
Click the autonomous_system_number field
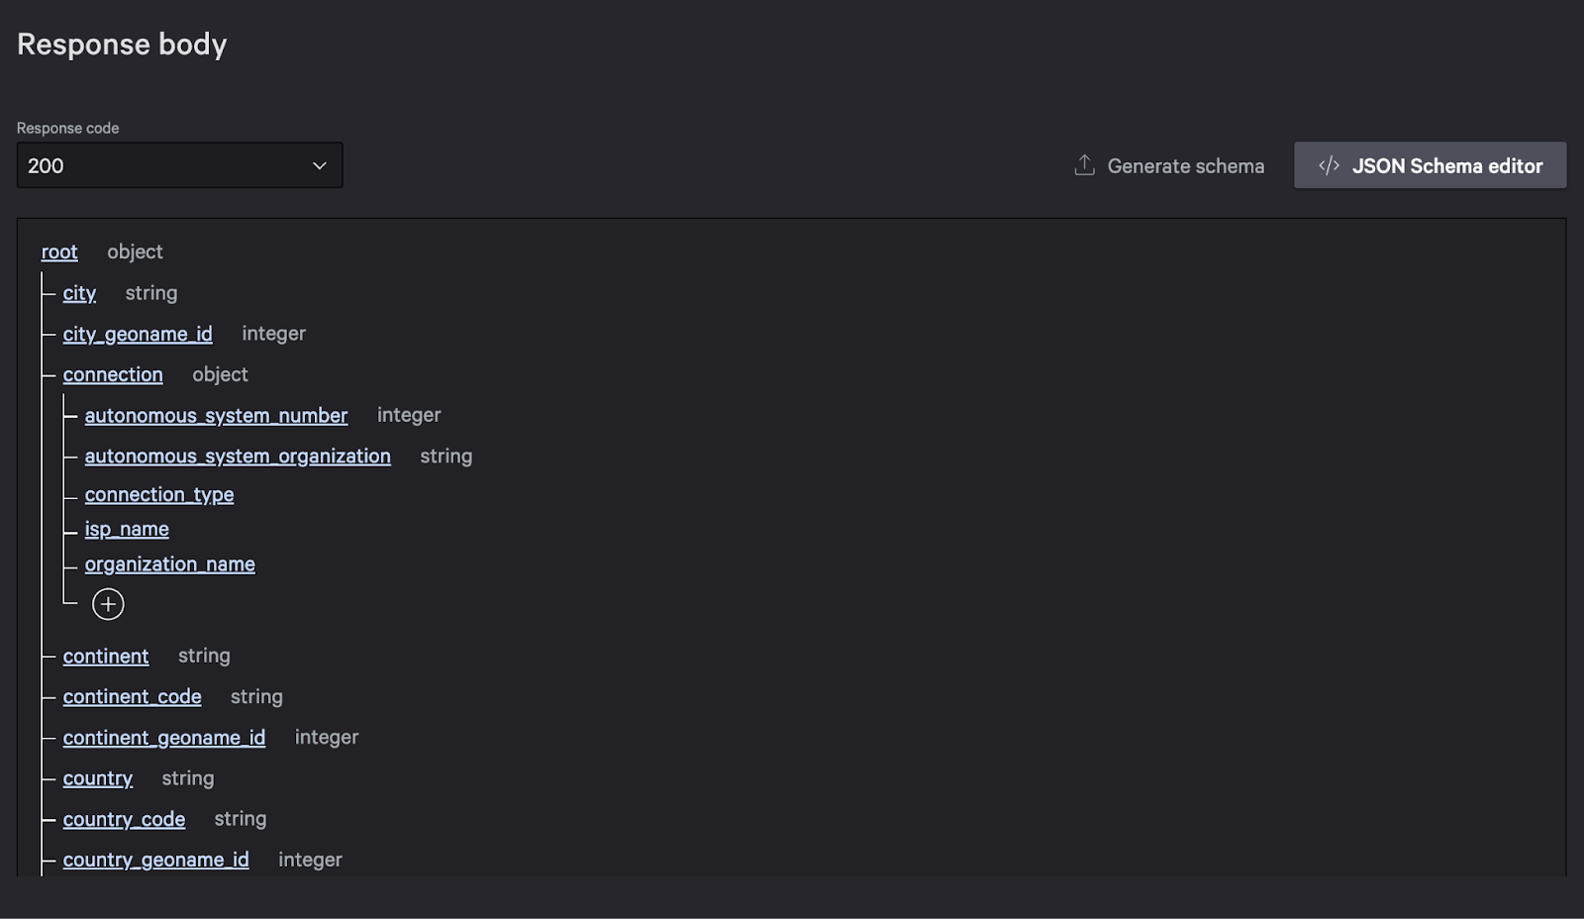(216, 415)
